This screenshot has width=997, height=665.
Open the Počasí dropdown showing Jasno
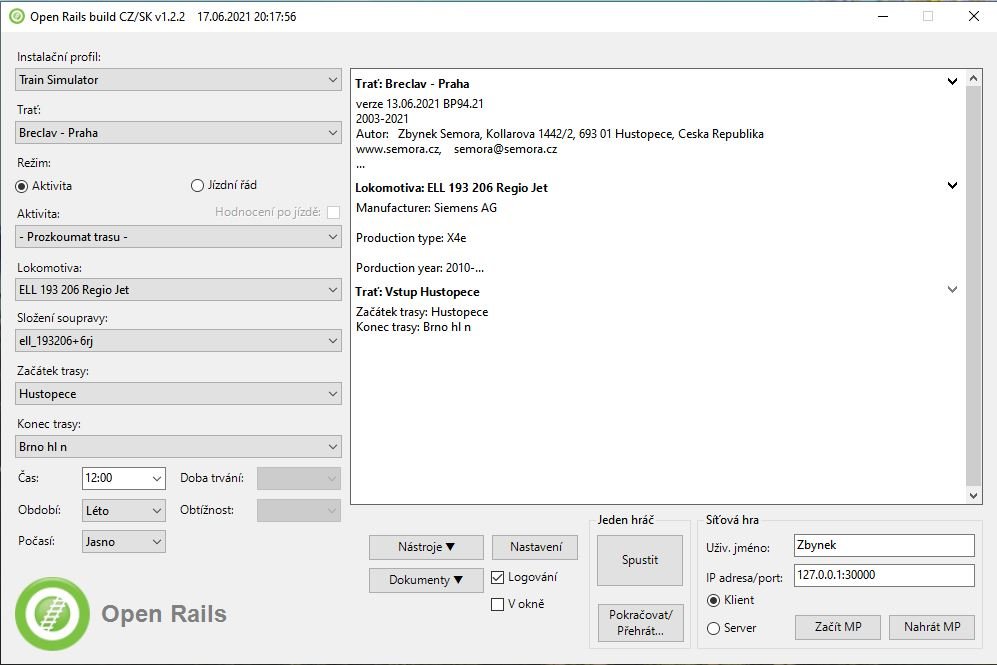[x=124, y=542]
